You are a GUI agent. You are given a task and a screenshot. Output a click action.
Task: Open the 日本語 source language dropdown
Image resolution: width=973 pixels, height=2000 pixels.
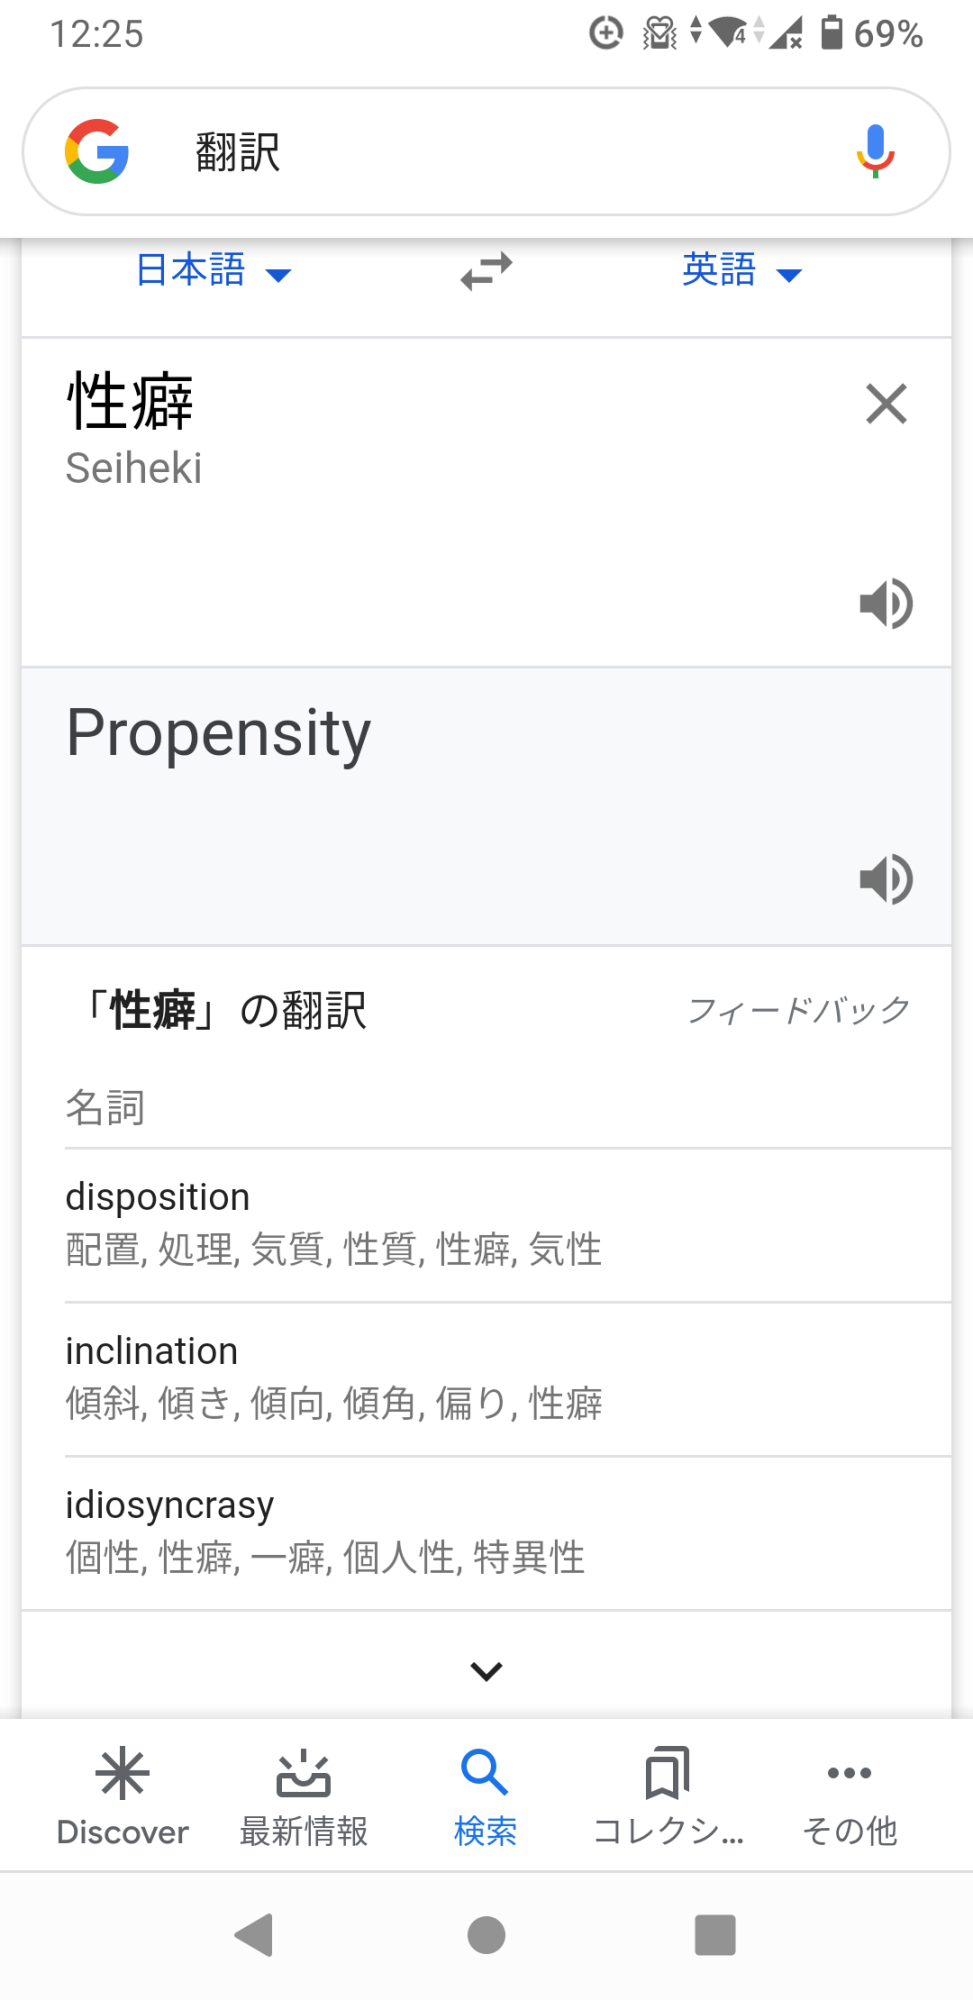pyautogui.click(x=212, y=271)
